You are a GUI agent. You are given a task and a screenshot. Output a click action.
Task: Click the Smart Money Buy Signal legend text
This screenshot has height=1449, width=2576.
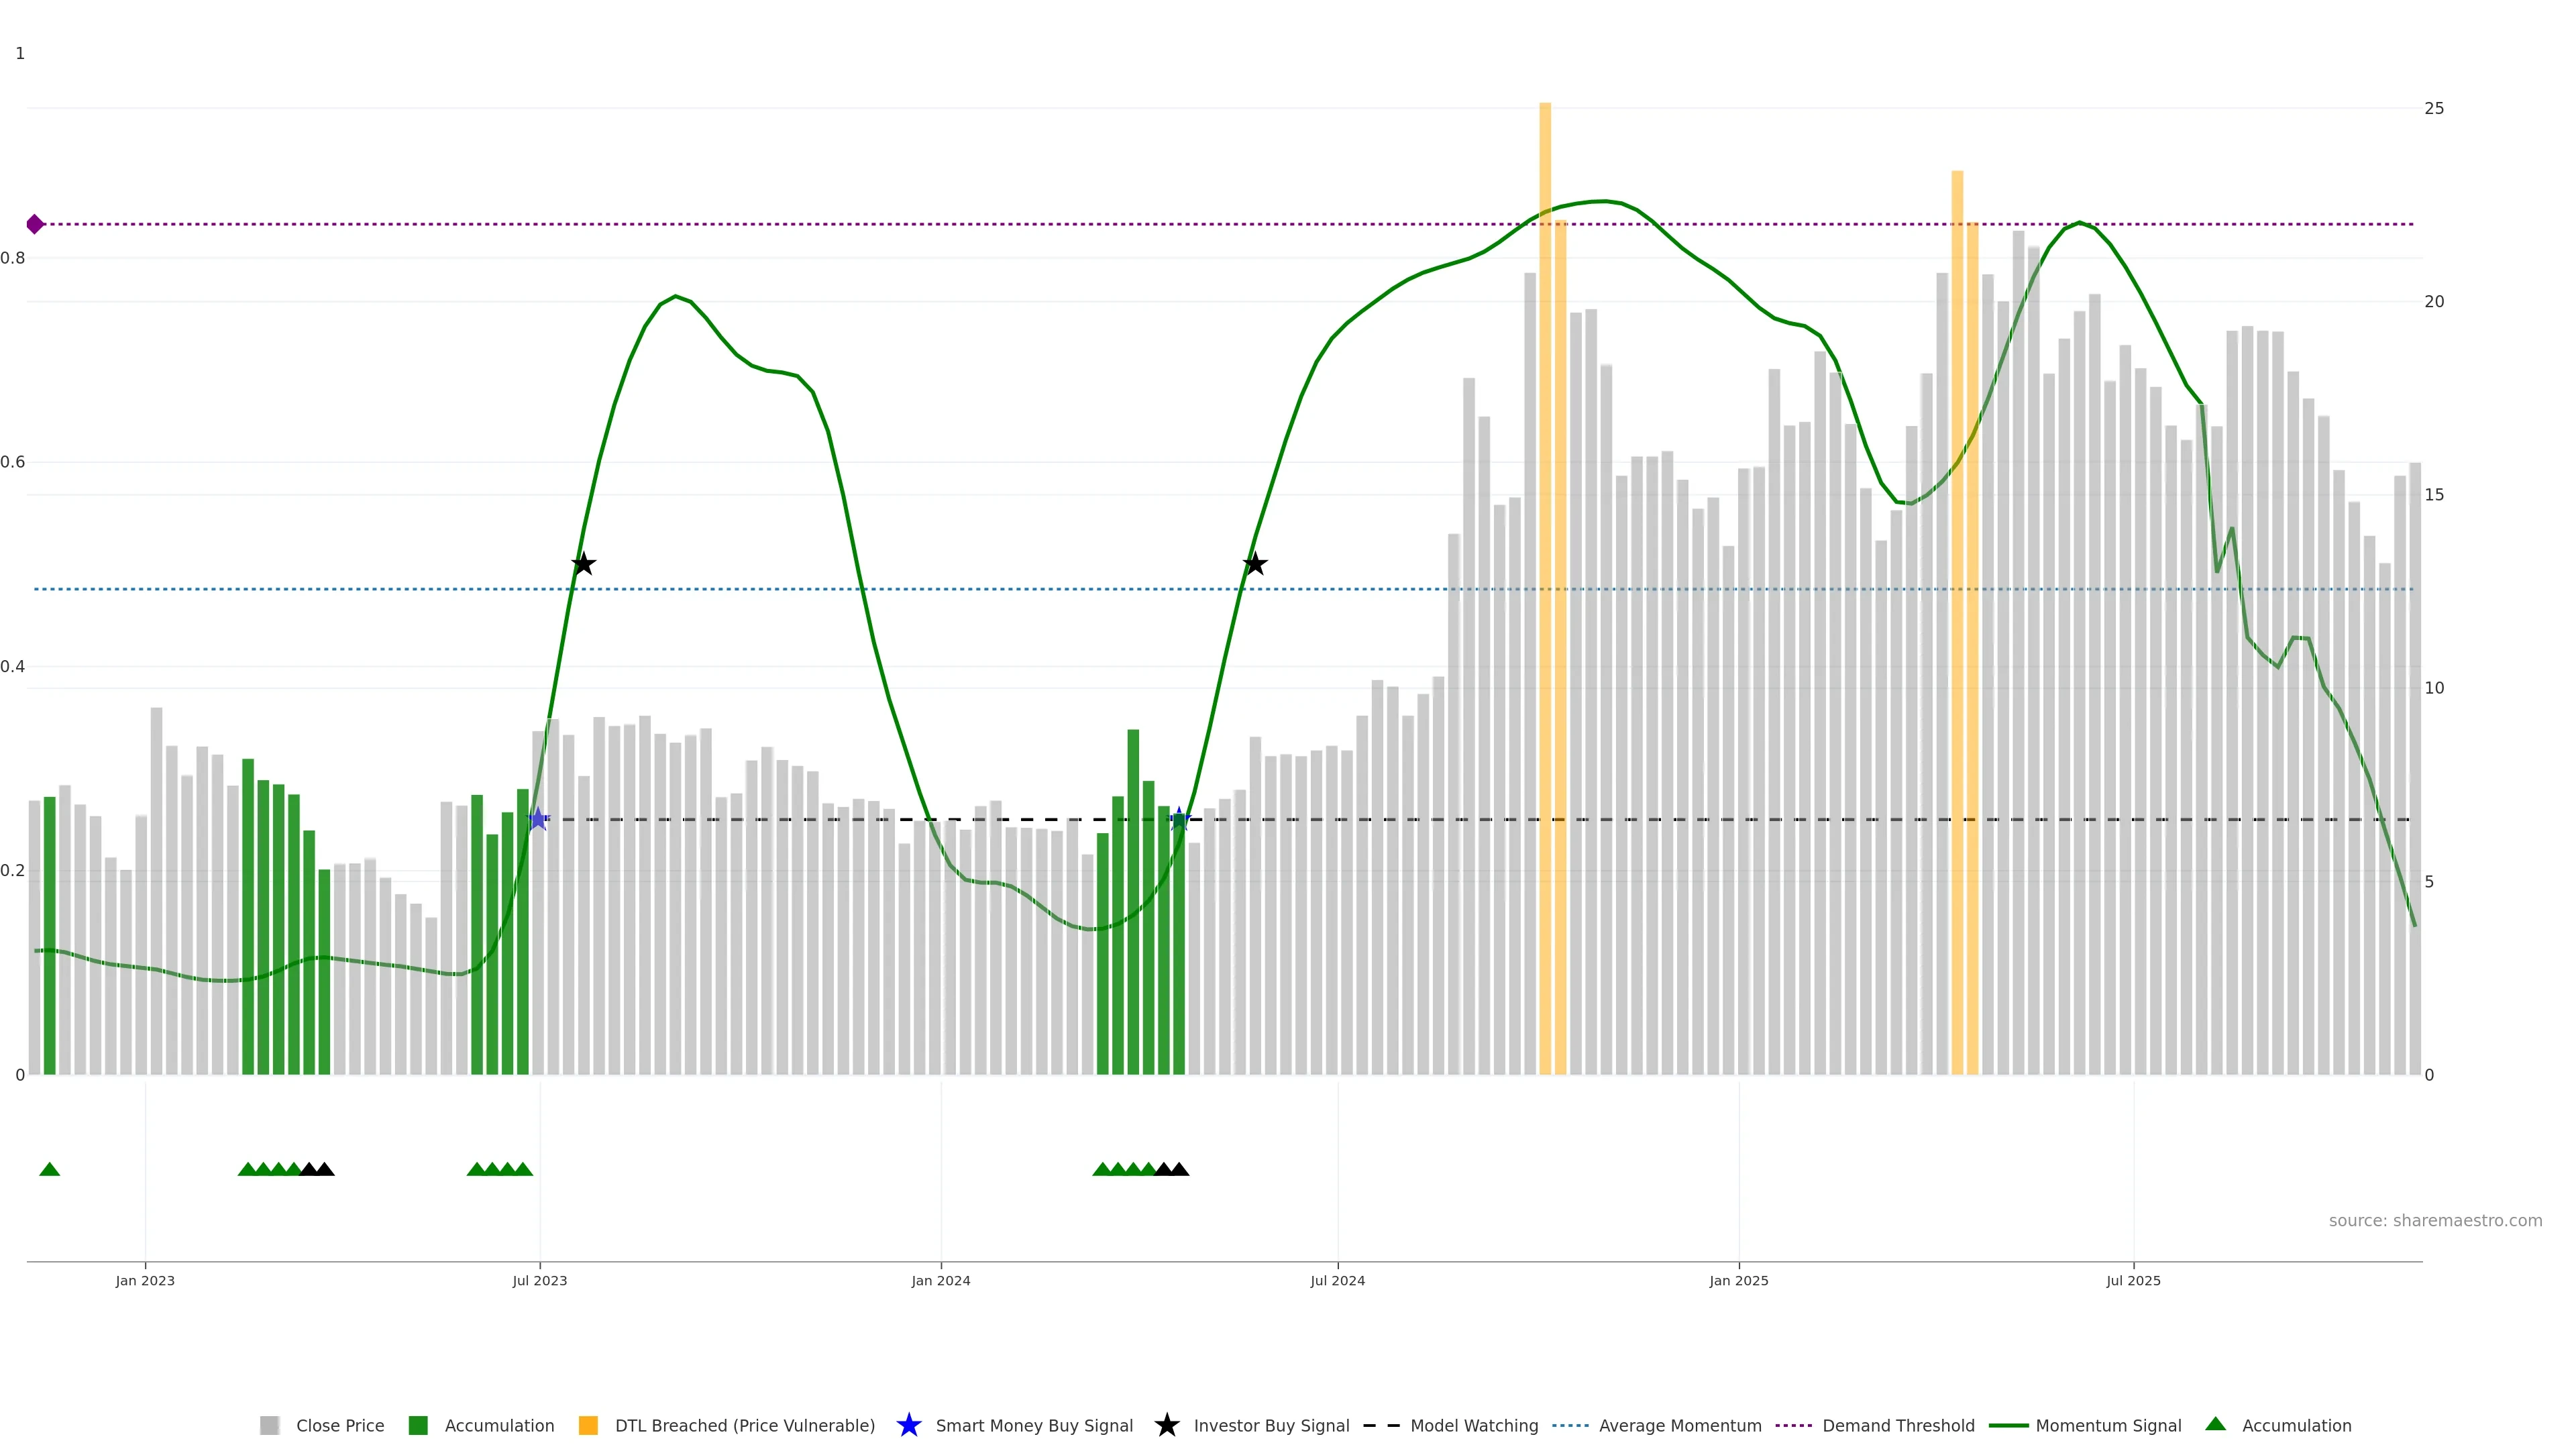(x=1034, y=1425)
